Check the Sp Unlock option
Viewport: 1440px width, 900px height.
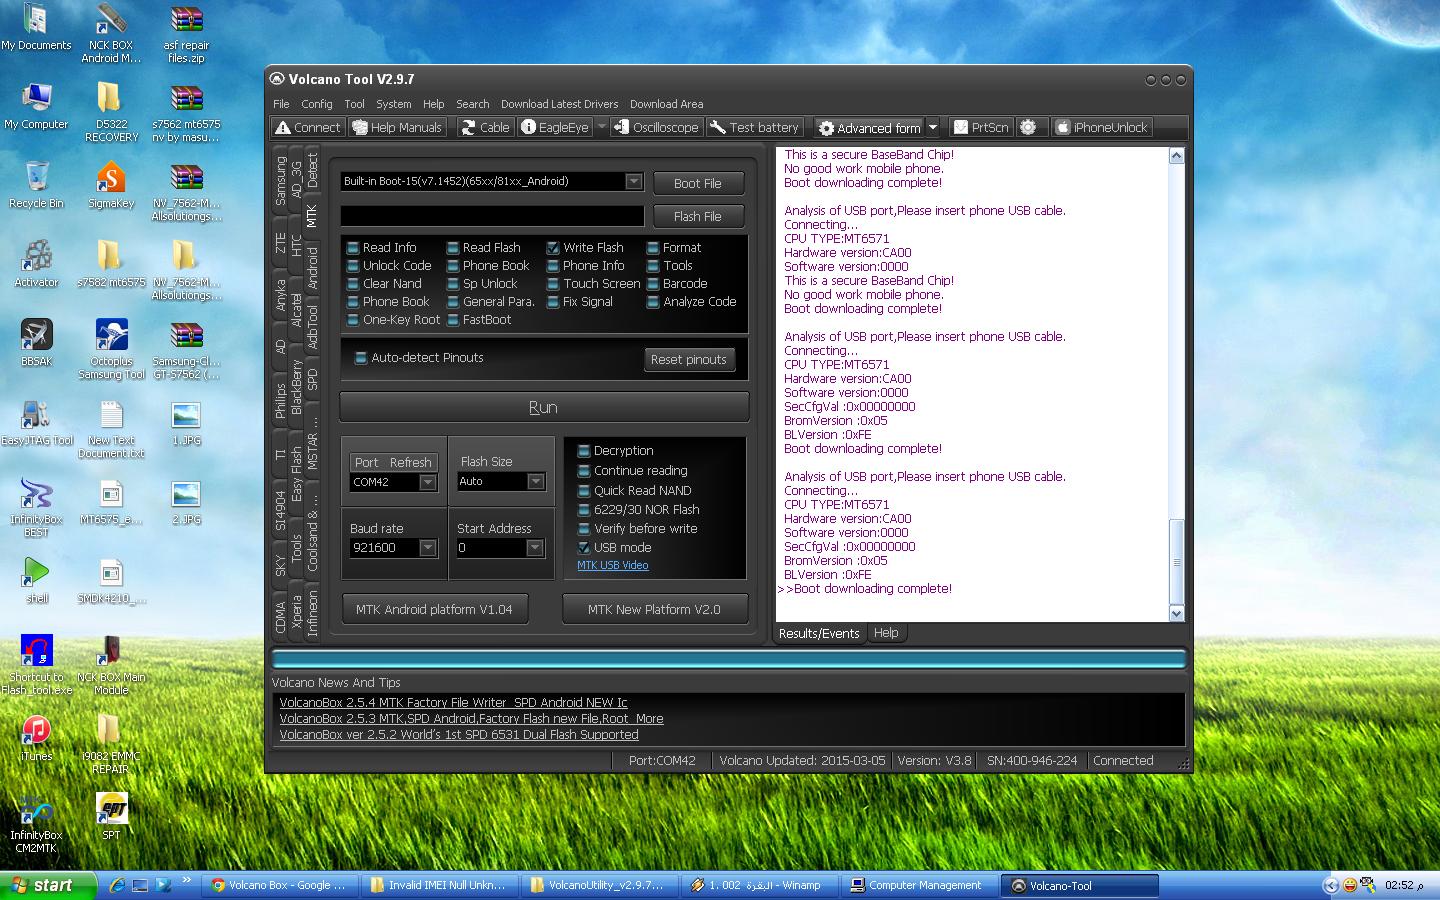pos(452,283)
